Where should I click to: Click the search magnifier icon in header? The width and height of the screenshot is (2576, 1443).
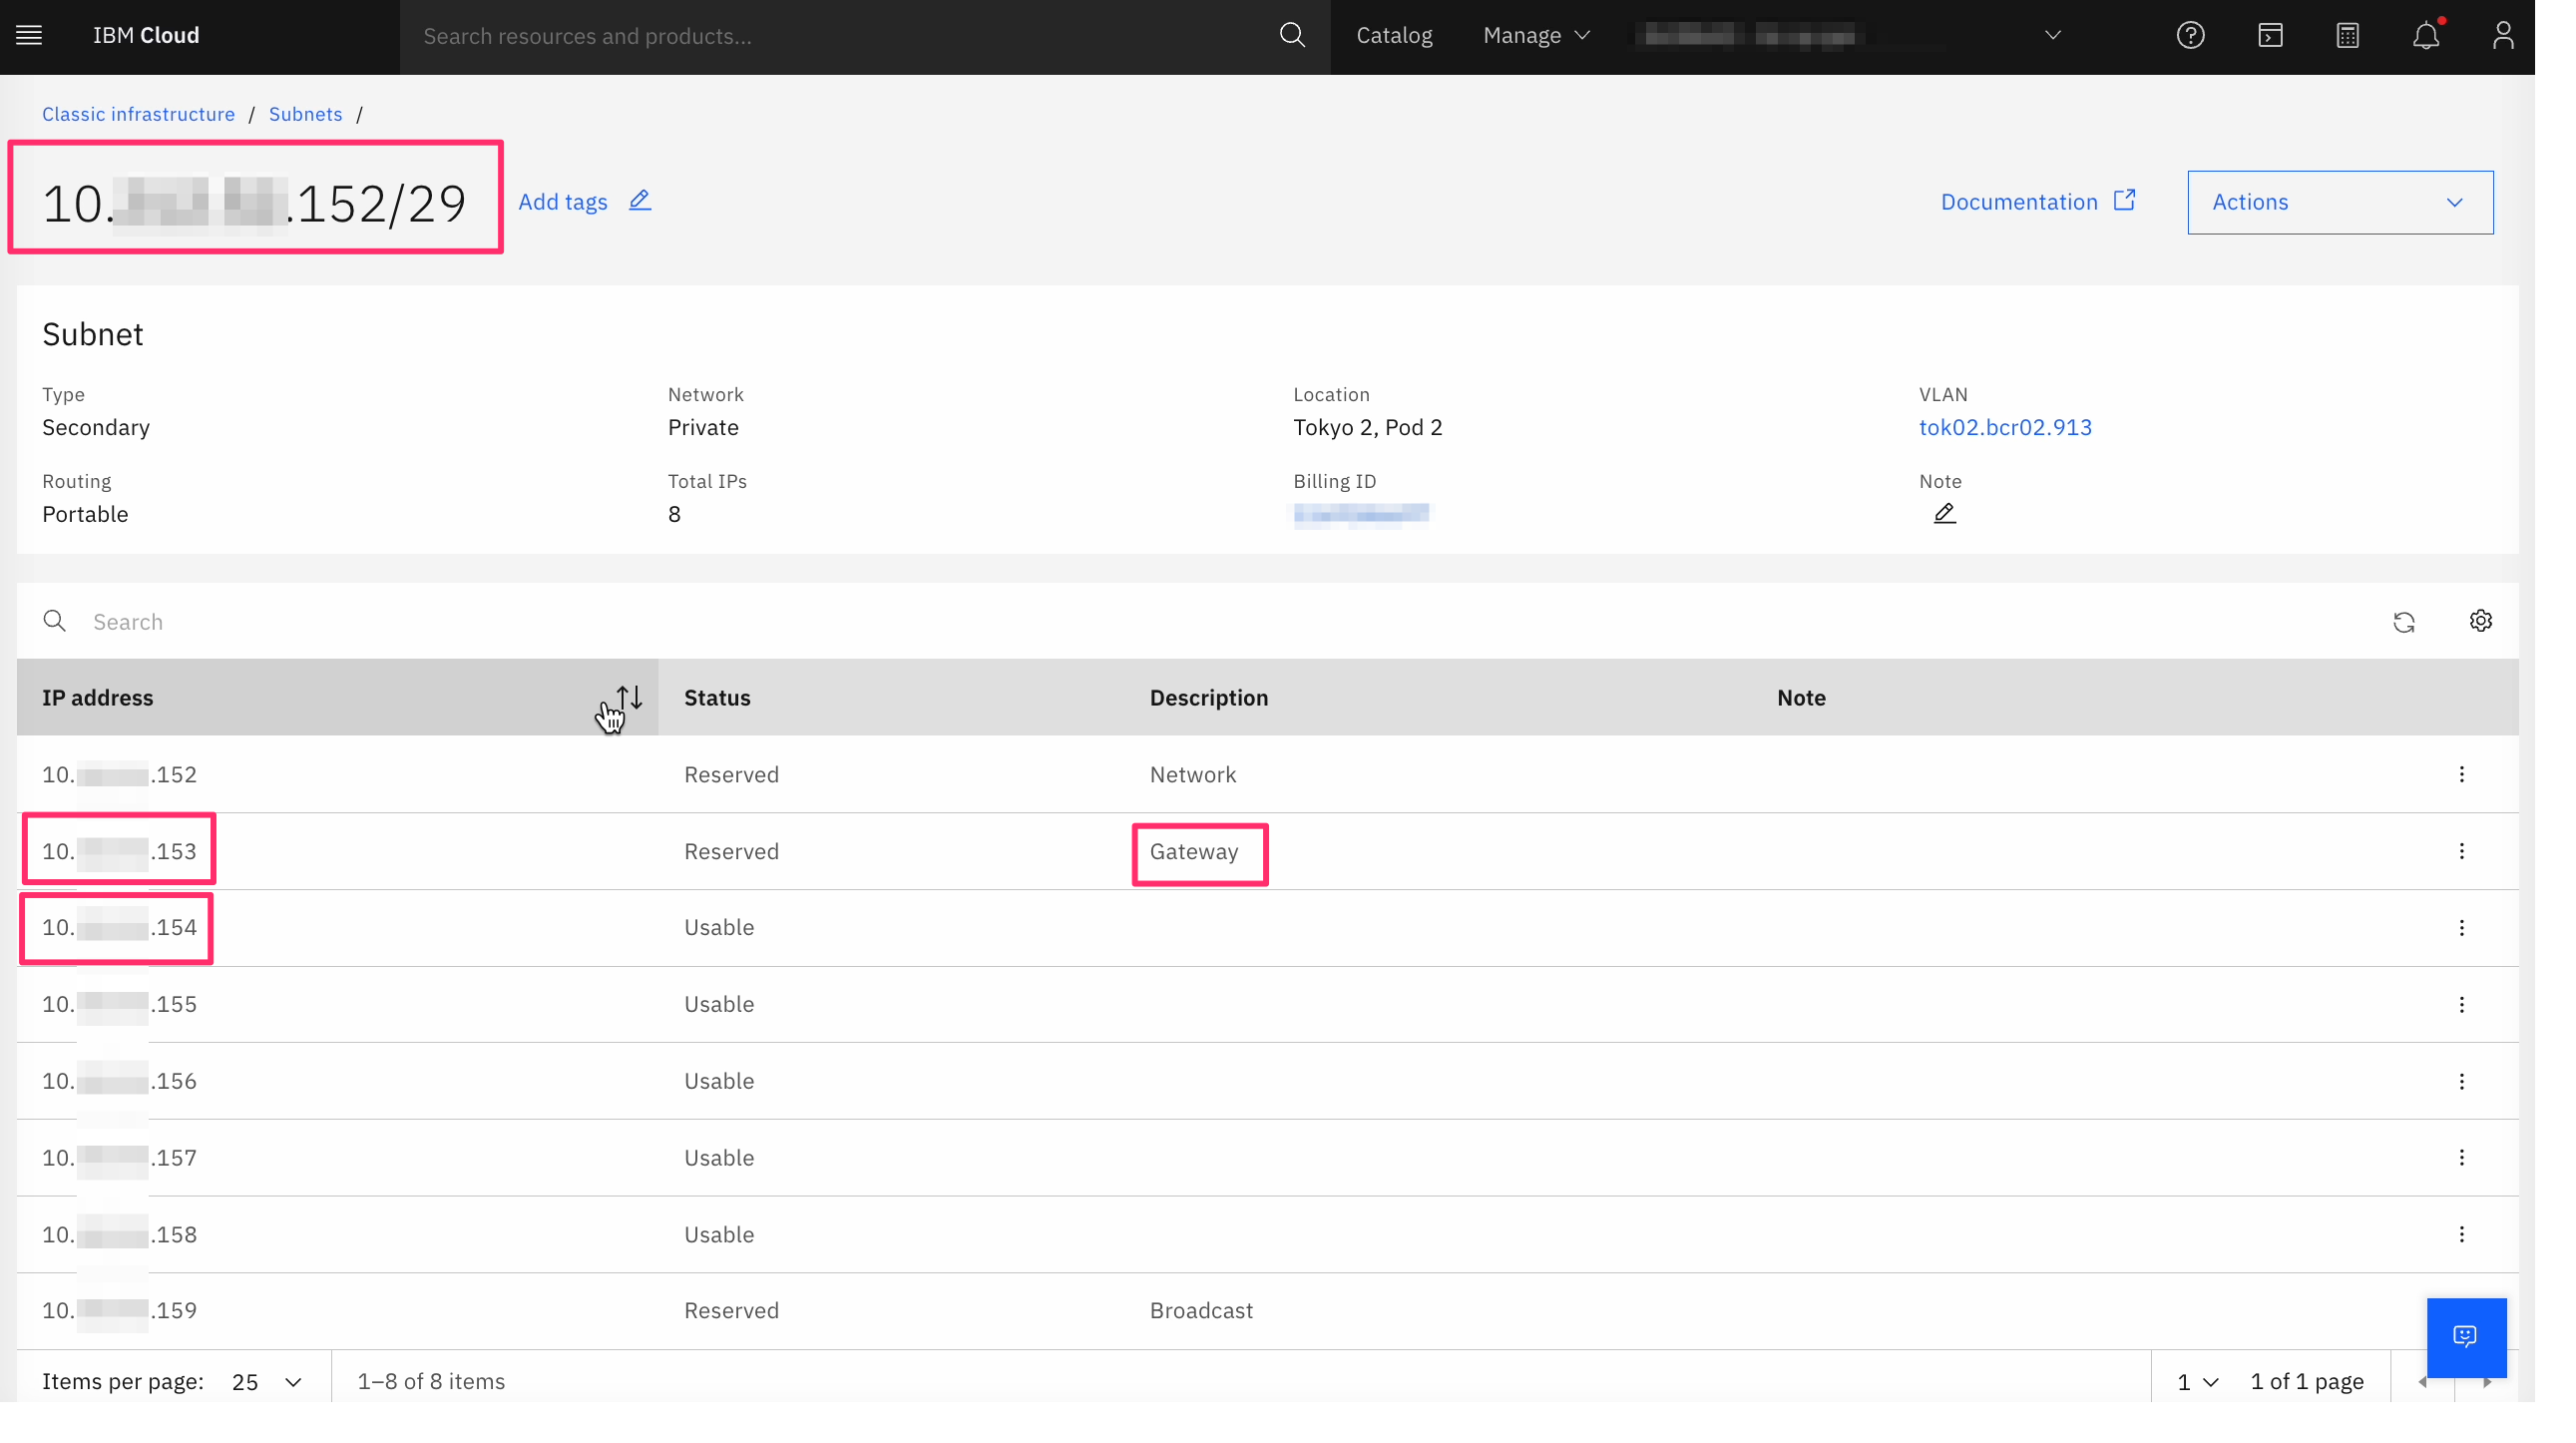[1291, 36]
